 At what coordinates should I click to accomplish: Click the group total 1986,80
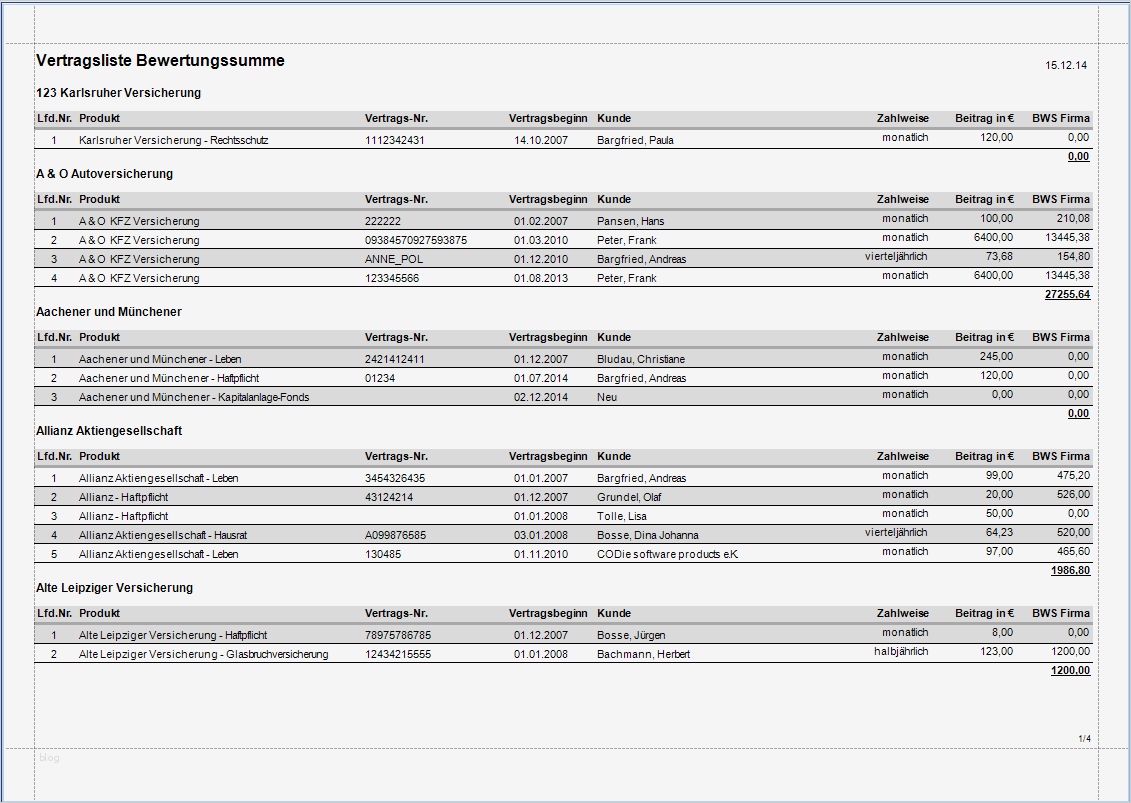point(1070,571)
